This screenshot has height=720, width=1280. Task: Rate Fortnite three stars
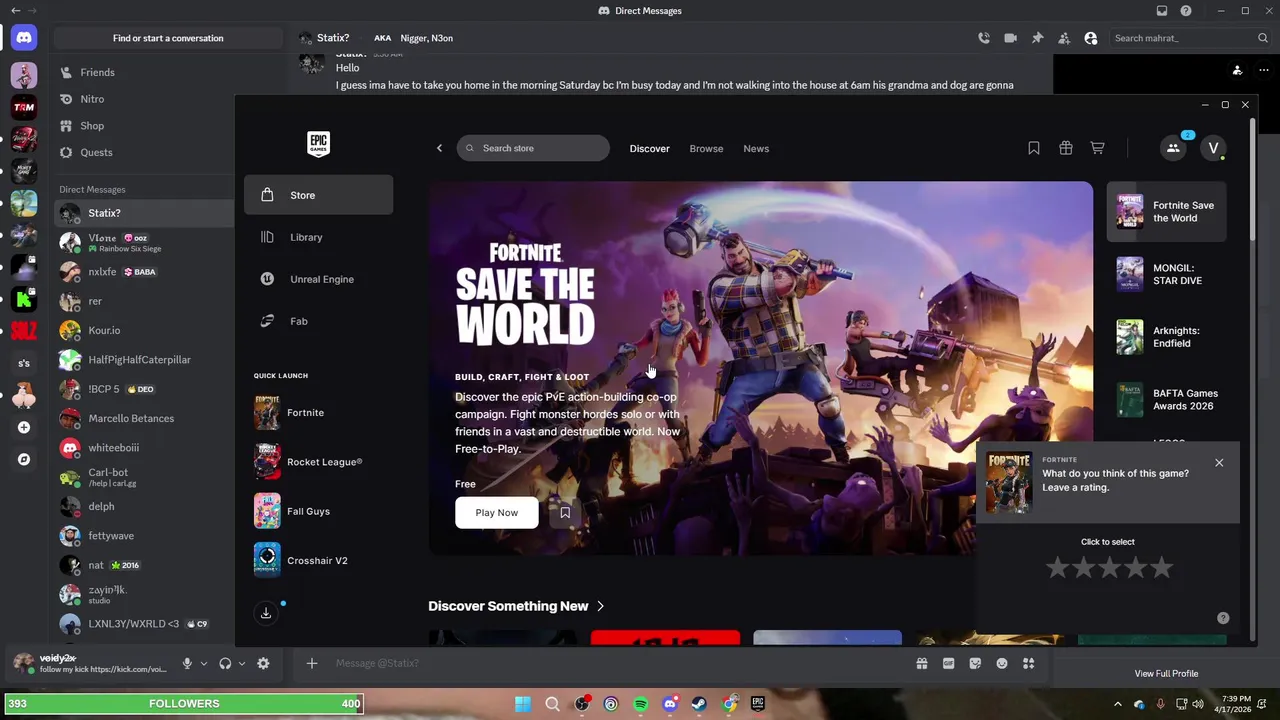click(x=1109, y=568)
